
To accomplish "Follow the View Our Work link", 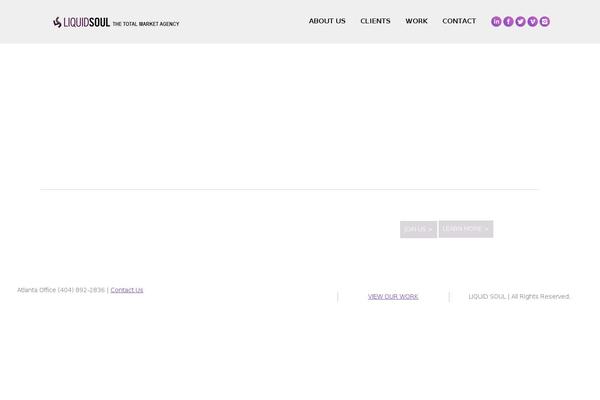I will (x=393, y=297).
